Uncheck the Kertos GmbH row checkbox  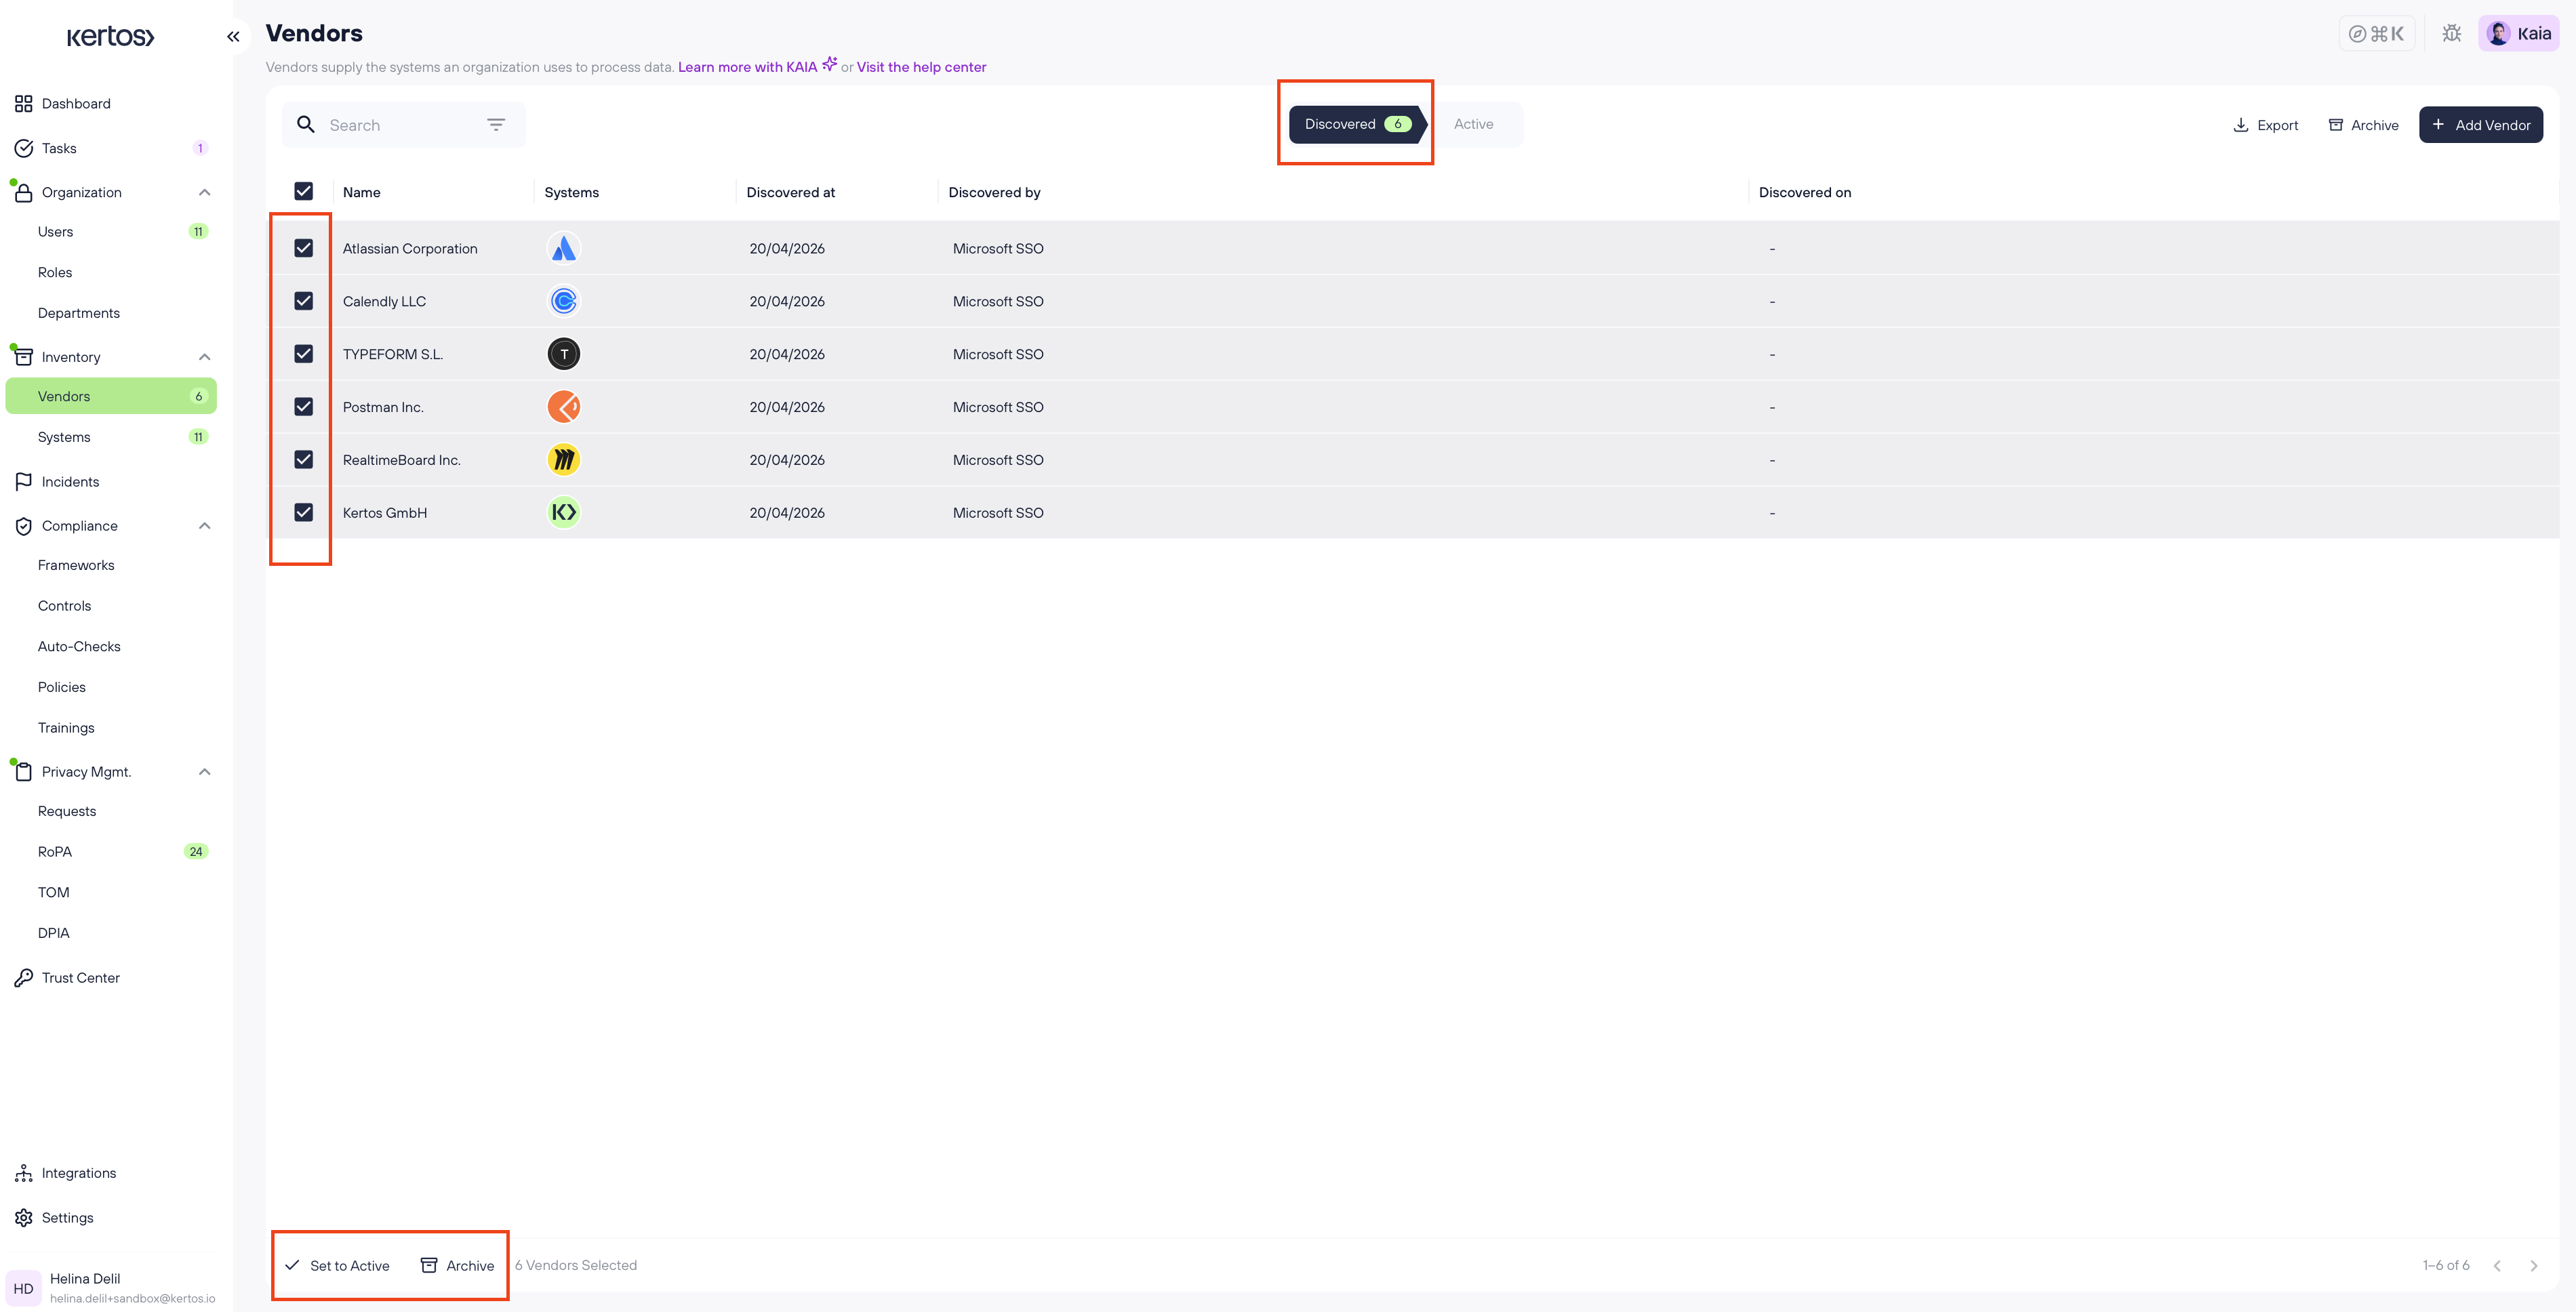click(304, 513)
